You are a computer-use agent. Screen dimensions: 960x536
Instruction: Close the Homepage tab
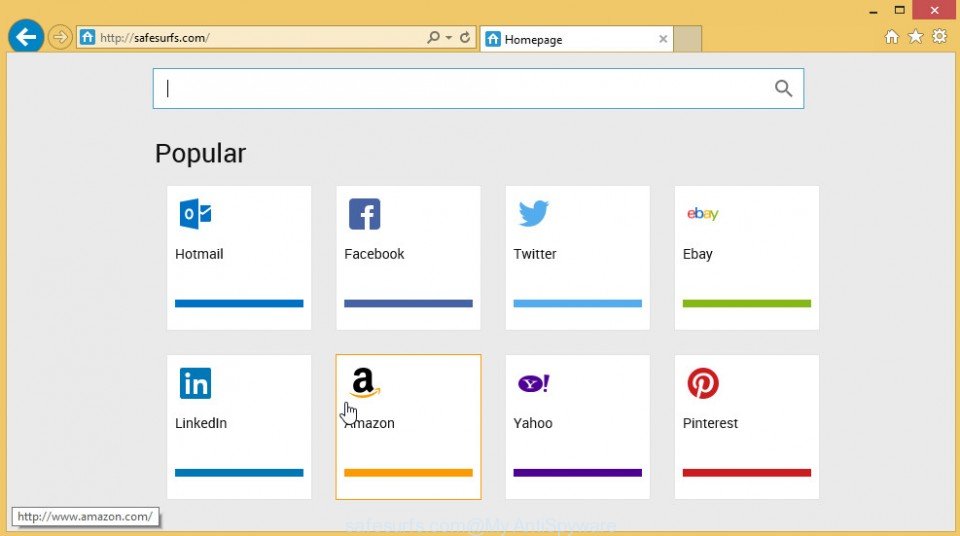[663, 39]
